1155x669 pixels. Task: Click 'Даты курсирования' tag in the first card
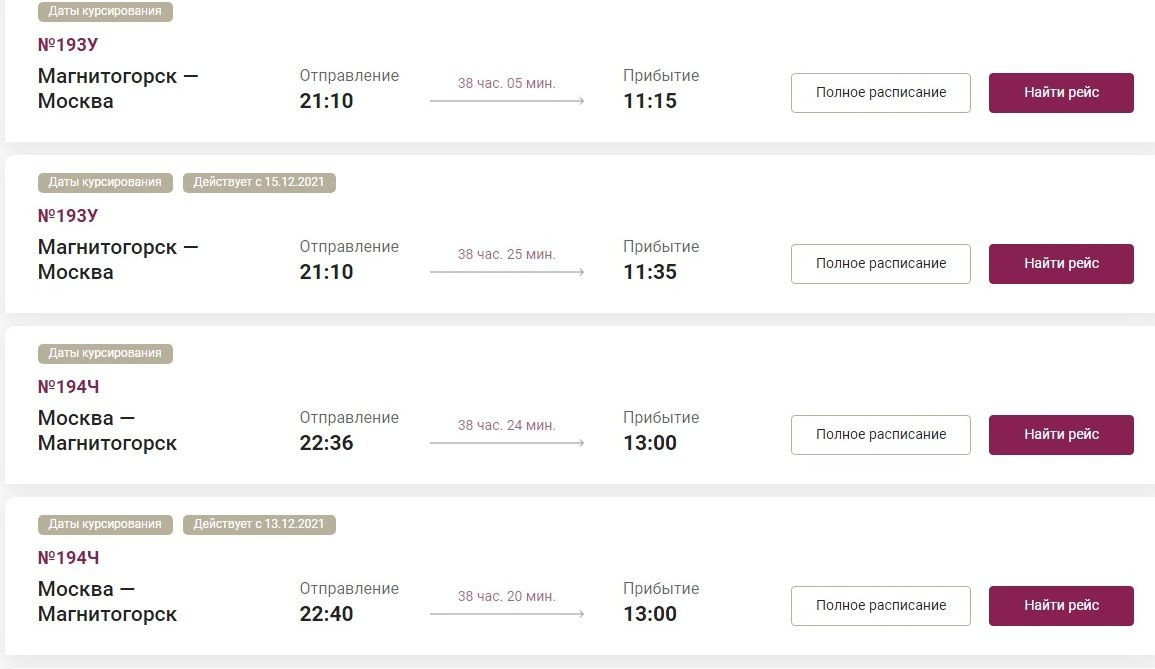(105, 12)
